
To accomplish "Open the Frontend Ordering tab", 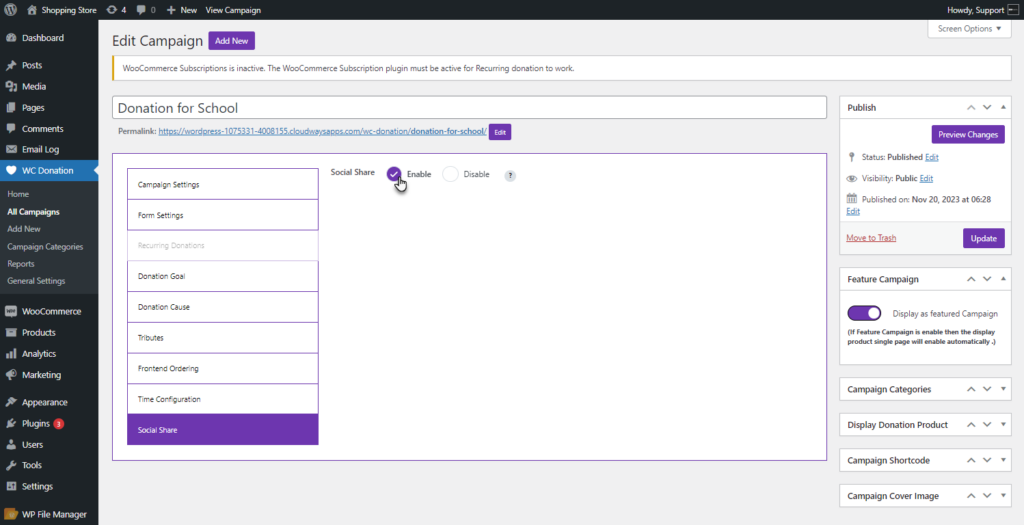I will coord(223,368).
